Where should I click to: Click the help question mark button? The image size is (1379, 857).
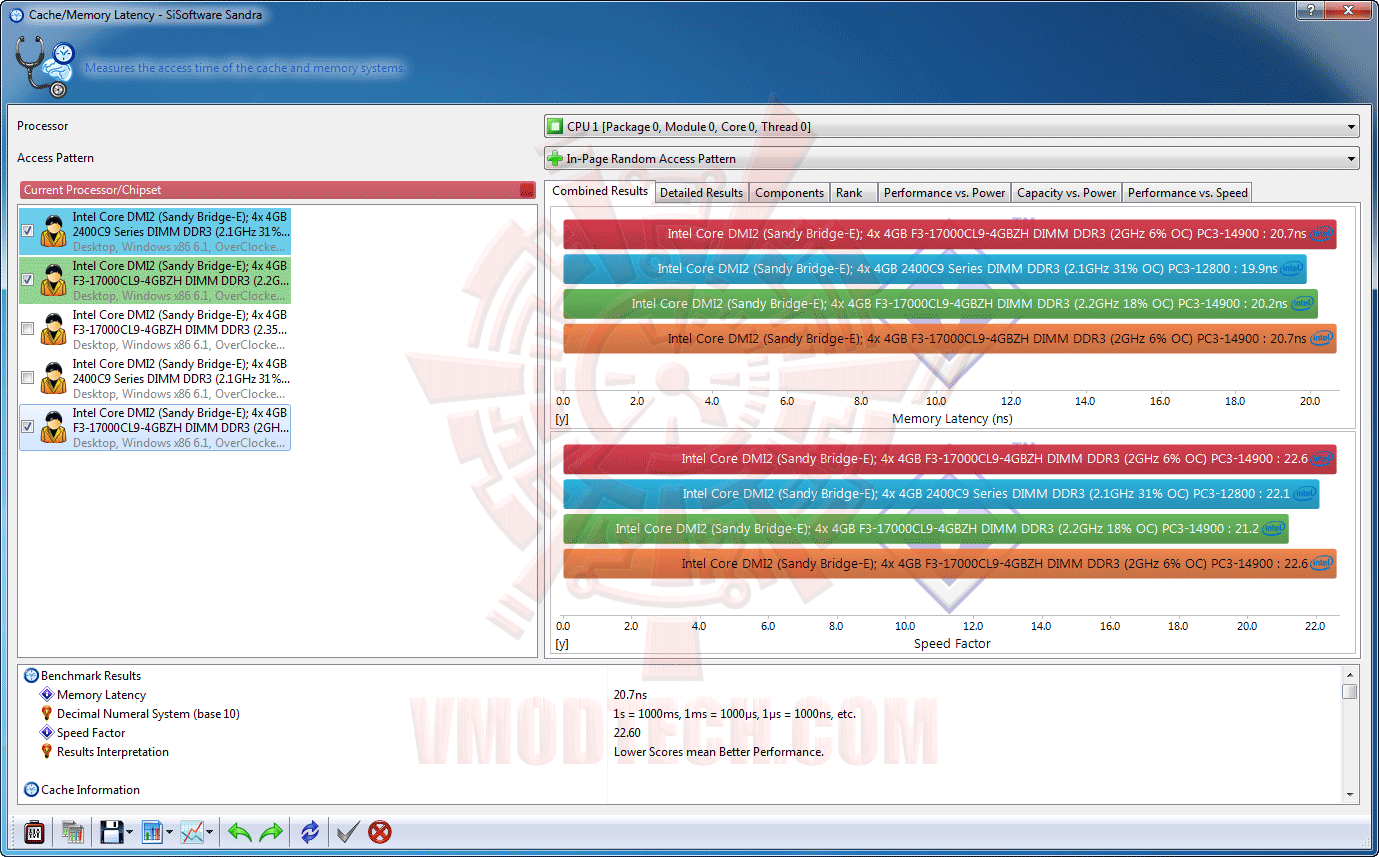(x=1309, y=9)
